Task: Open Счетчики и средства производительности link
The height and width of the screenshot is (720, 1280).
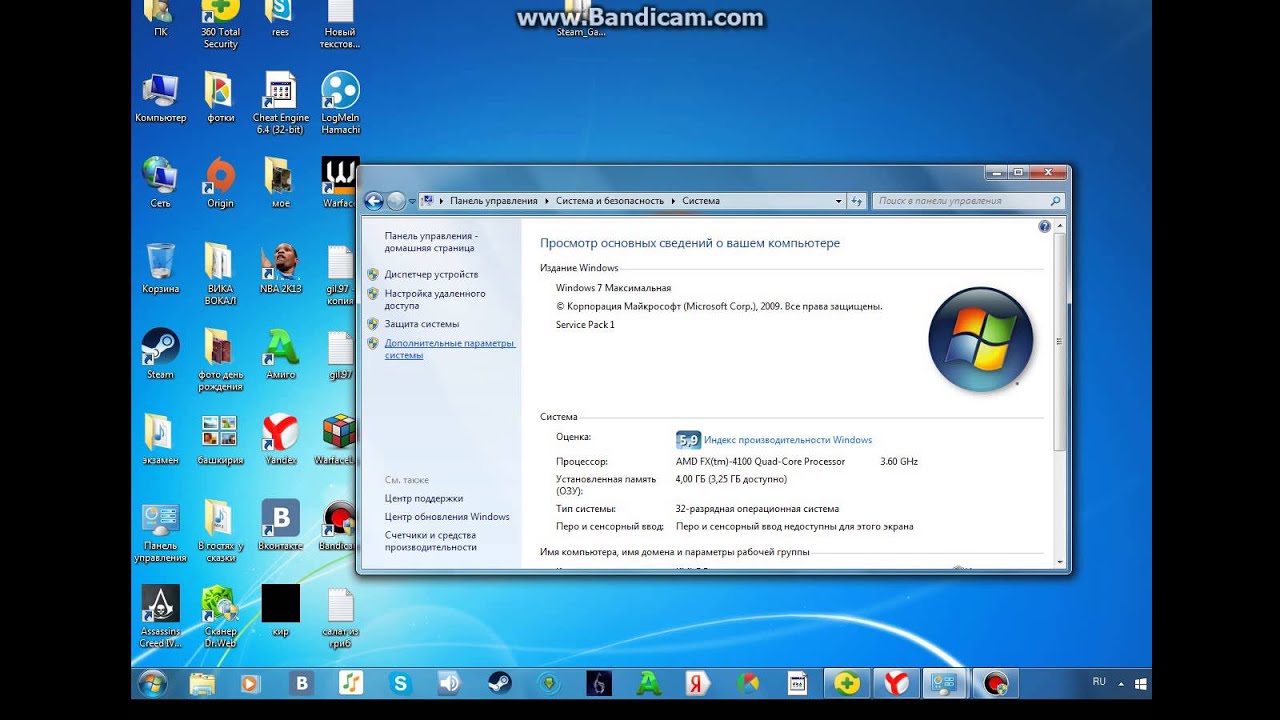Action: point(431,541)
